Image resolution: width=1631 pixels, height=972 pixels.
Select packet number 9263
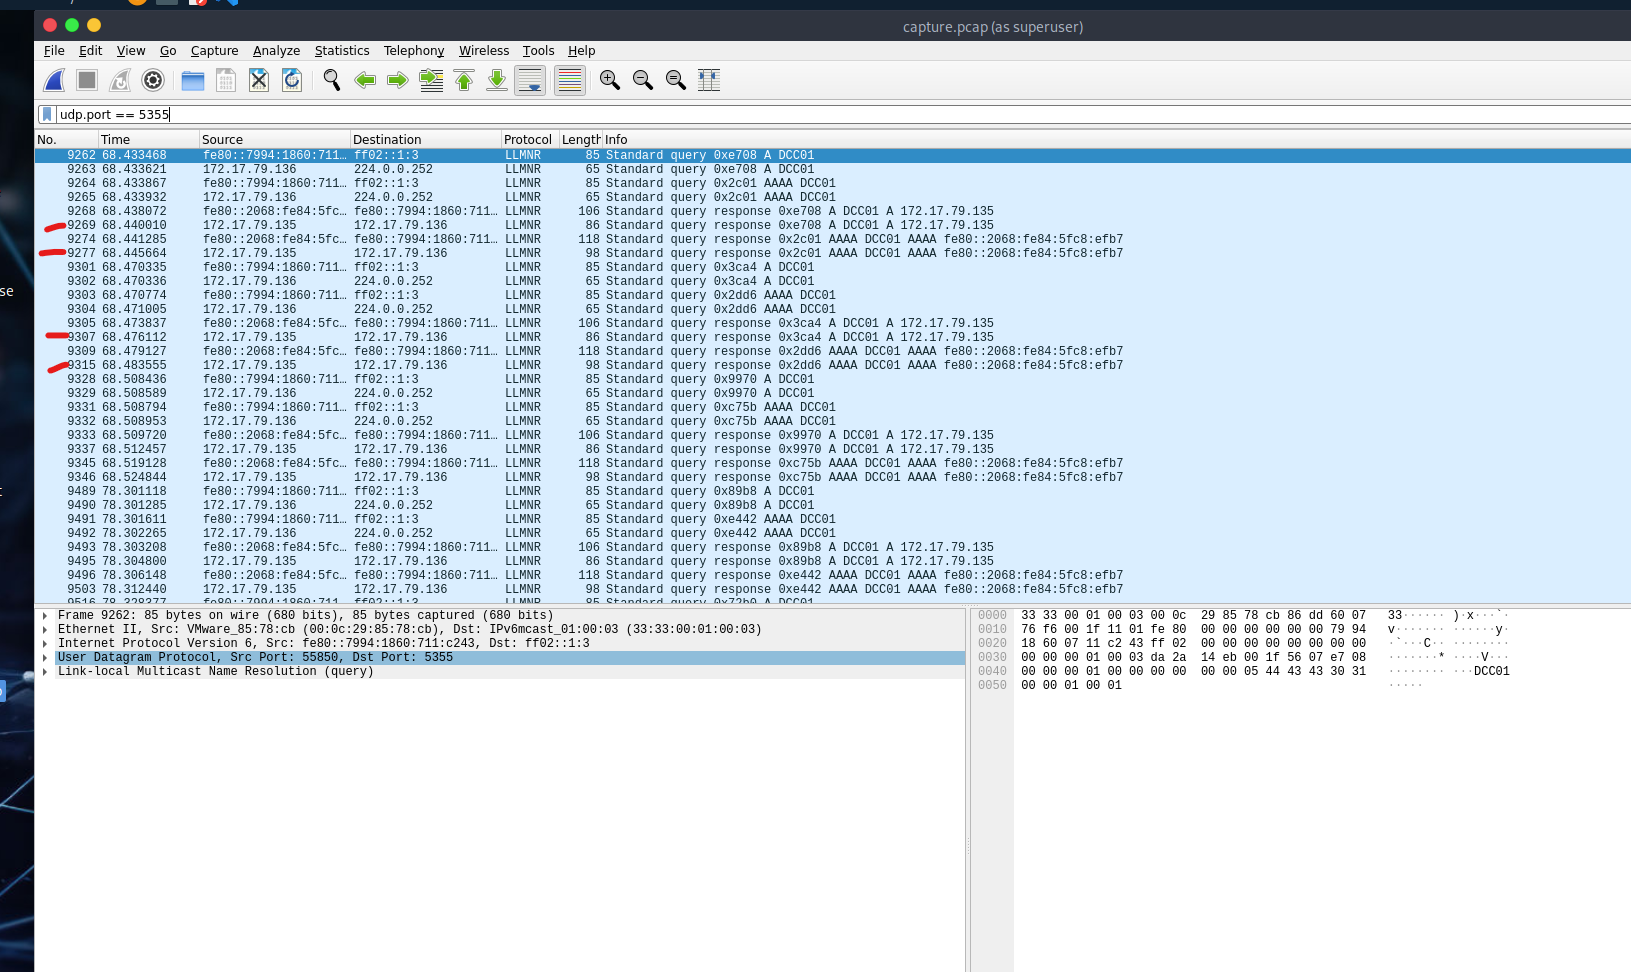pyautogui.click(x=833, y=169)
